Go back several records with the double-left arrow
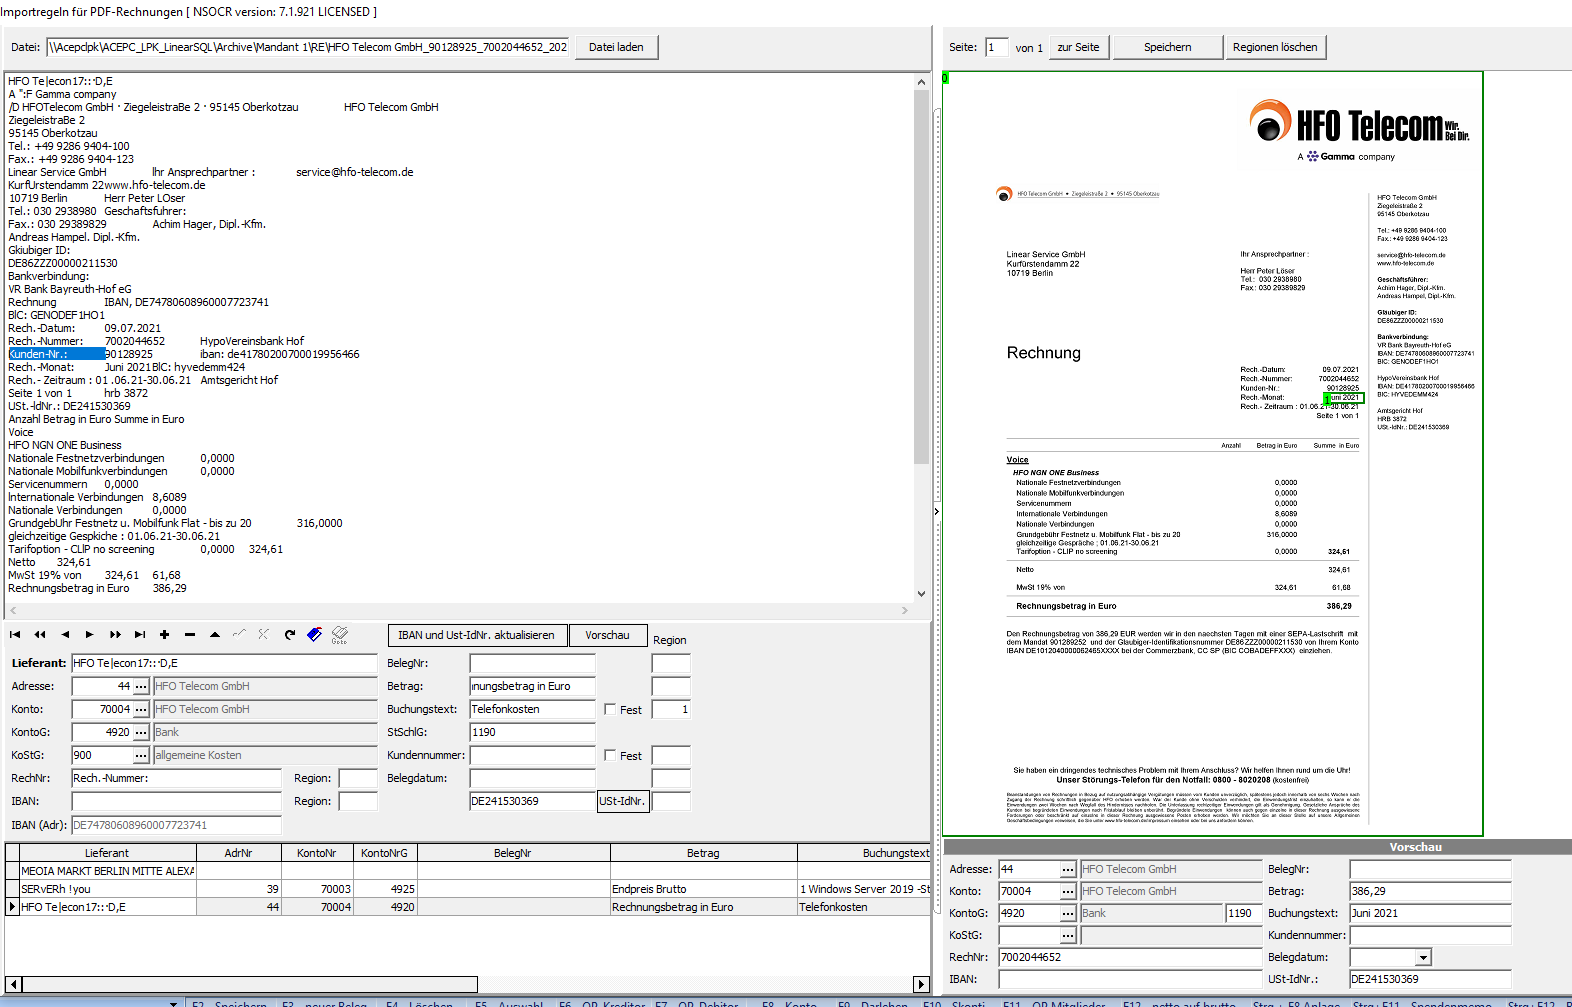1572x1007 pixels. pyautogui.click(x=40, y=635)
